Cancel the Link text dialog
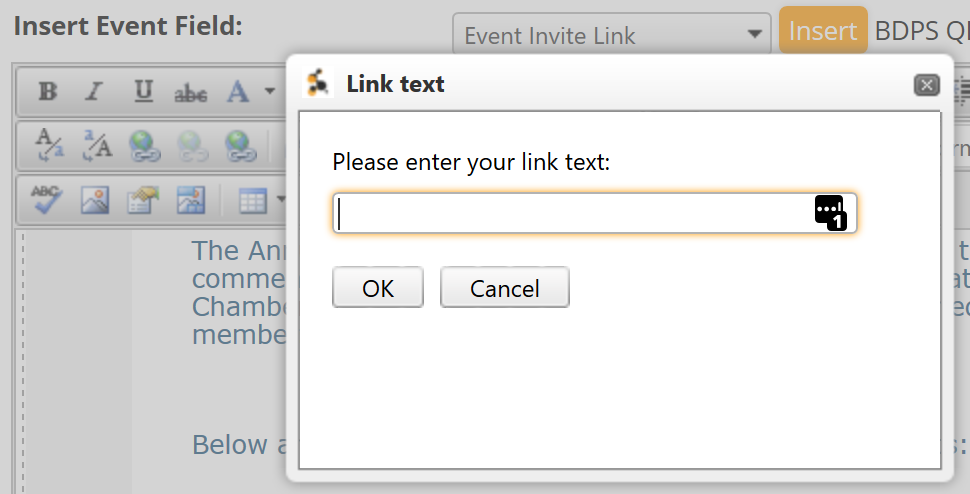Viewport: 970px width, 494px height. 505,288
